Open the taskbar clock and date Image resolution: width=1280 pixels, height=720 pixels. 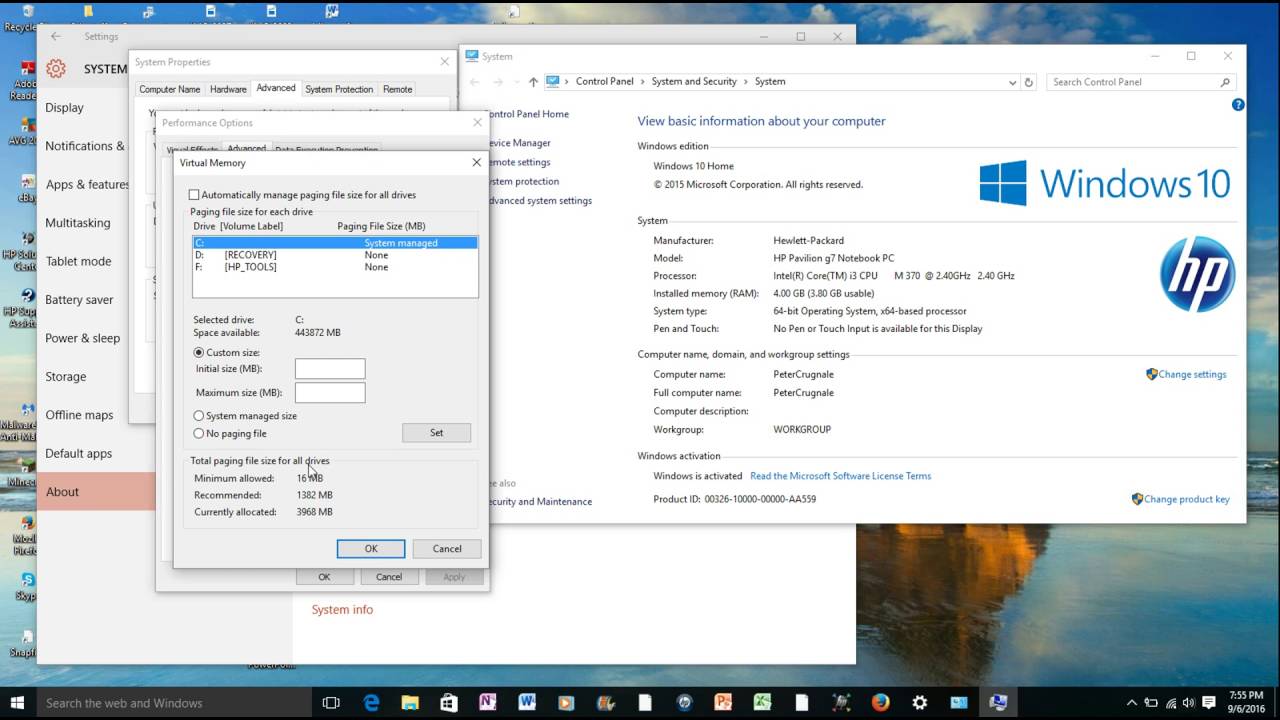(1245, 703)
